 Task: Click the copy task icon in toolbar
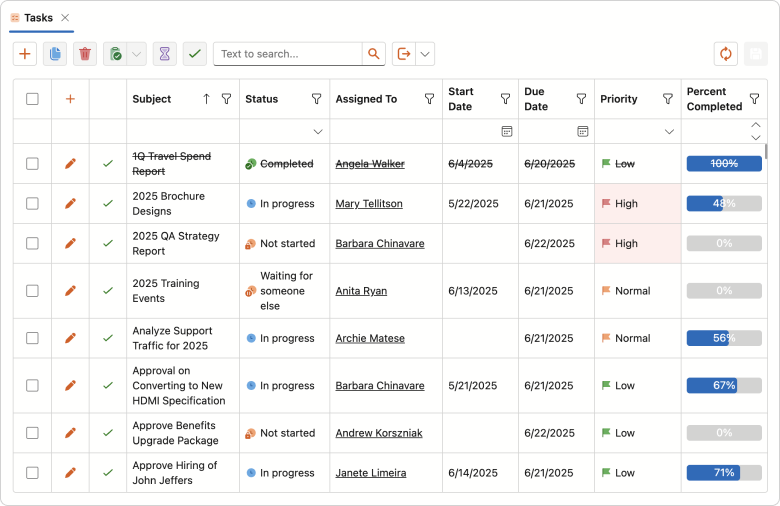coord(55,54)
